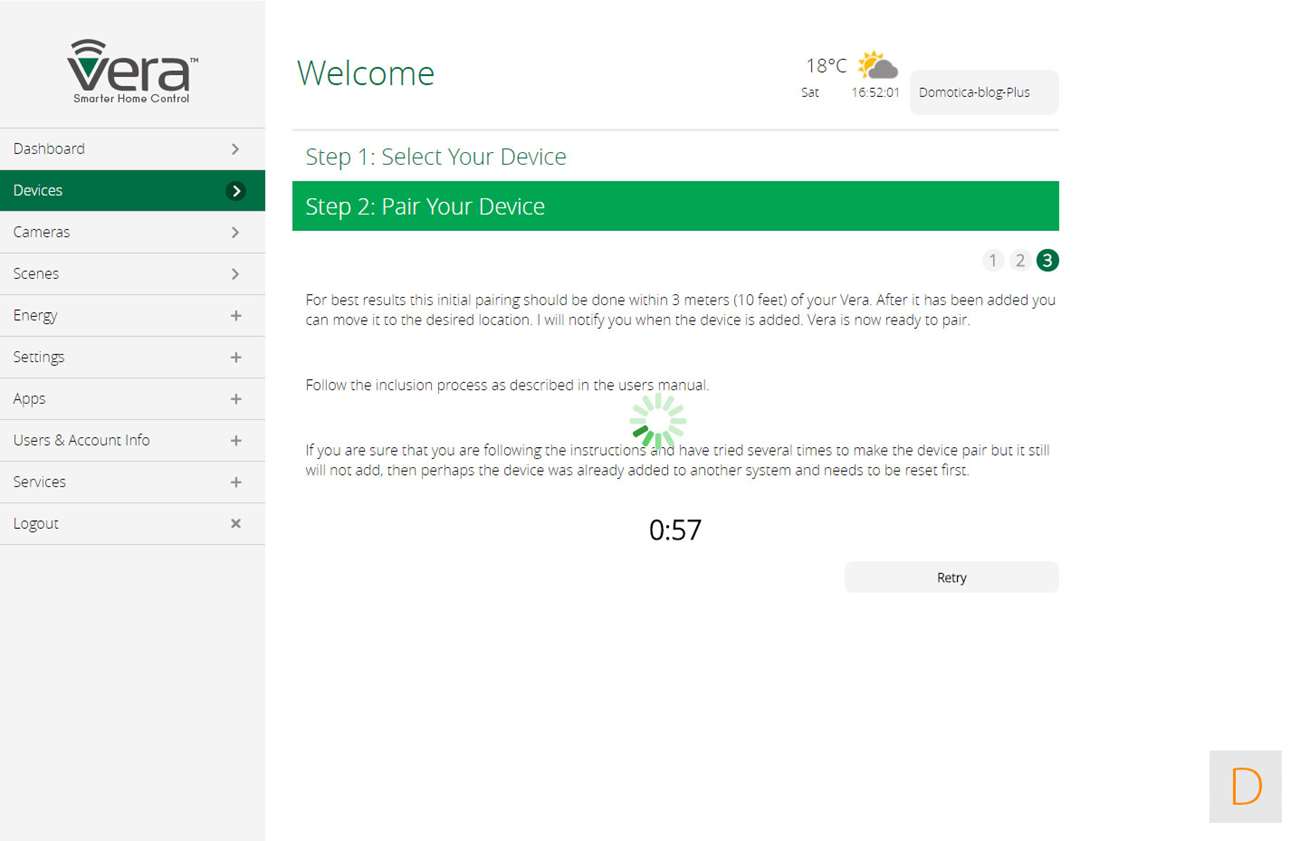
Task: Click the Scenes chevron icon
Action: [x=236, y=274]
